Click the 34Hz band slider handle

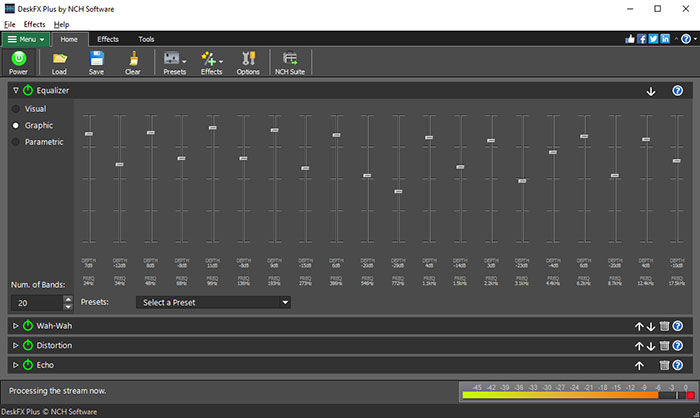[x=119, y=165]
